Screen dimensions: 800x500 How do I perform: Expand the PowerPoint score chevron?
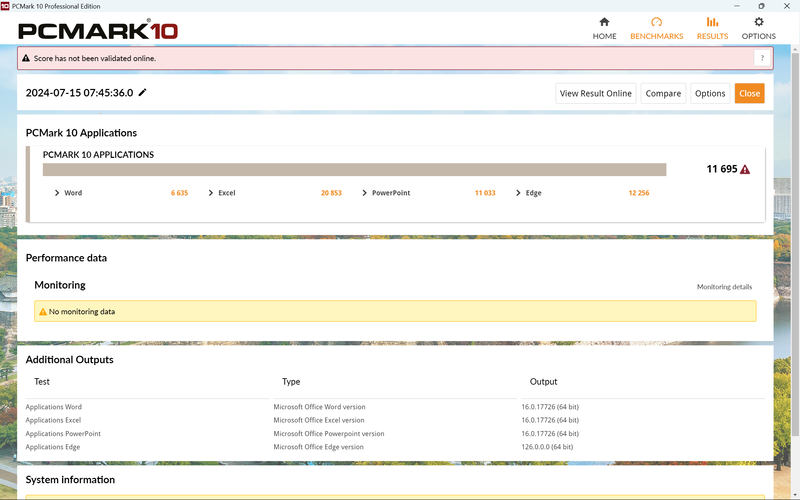coord(364,193)
